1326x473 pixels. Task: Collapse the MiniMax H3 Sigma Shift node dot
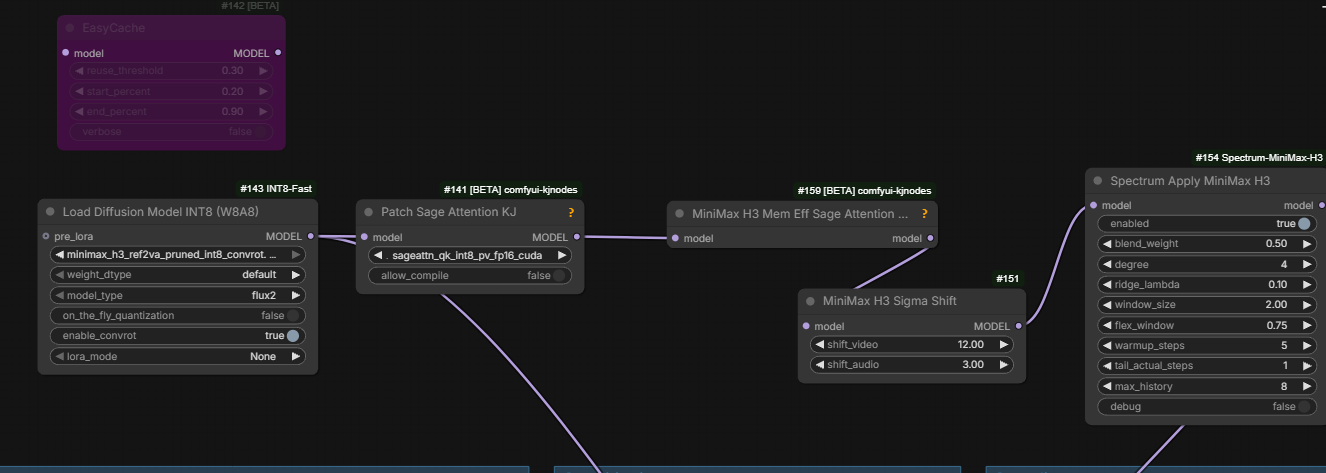pos(810,301)
